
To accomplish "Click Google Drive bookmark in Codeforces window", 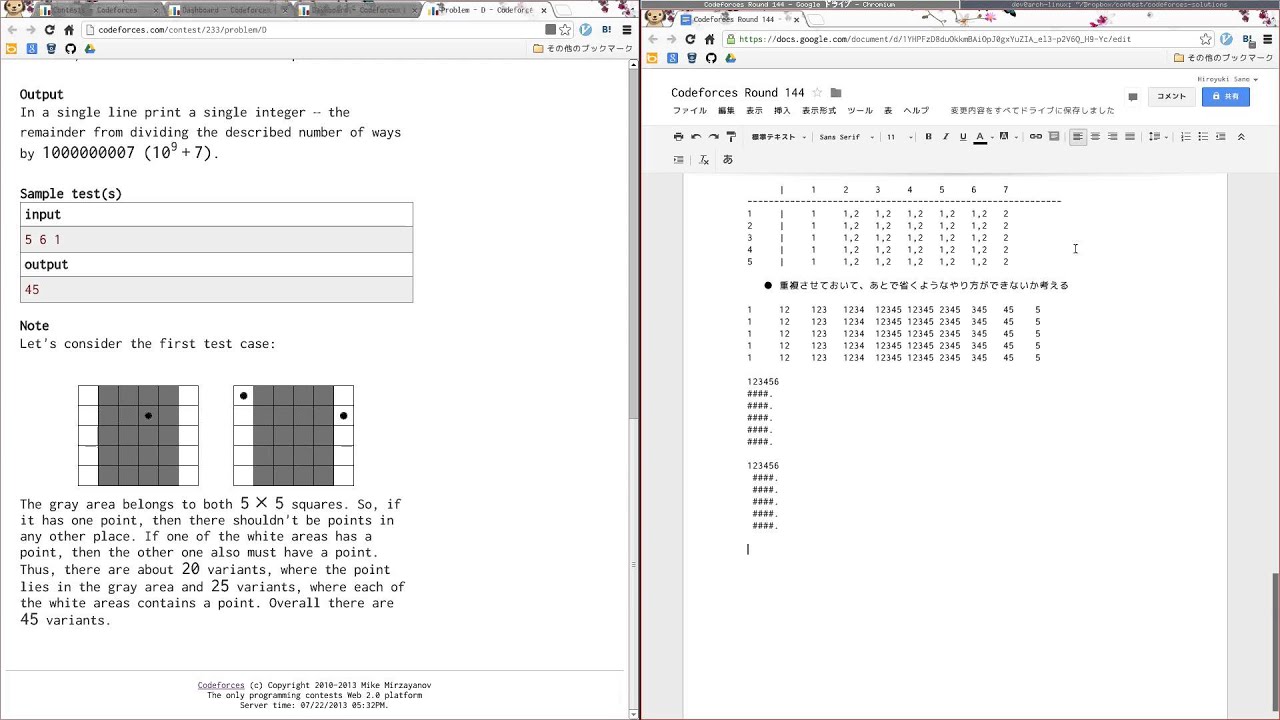I will tap(89, 49).
